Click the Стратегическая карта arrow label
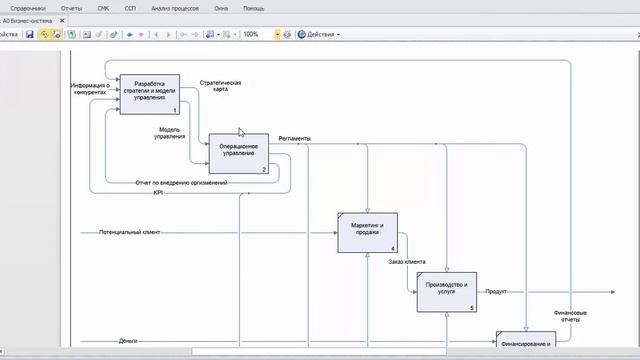The image size is (640, 360). pos(220,86)
